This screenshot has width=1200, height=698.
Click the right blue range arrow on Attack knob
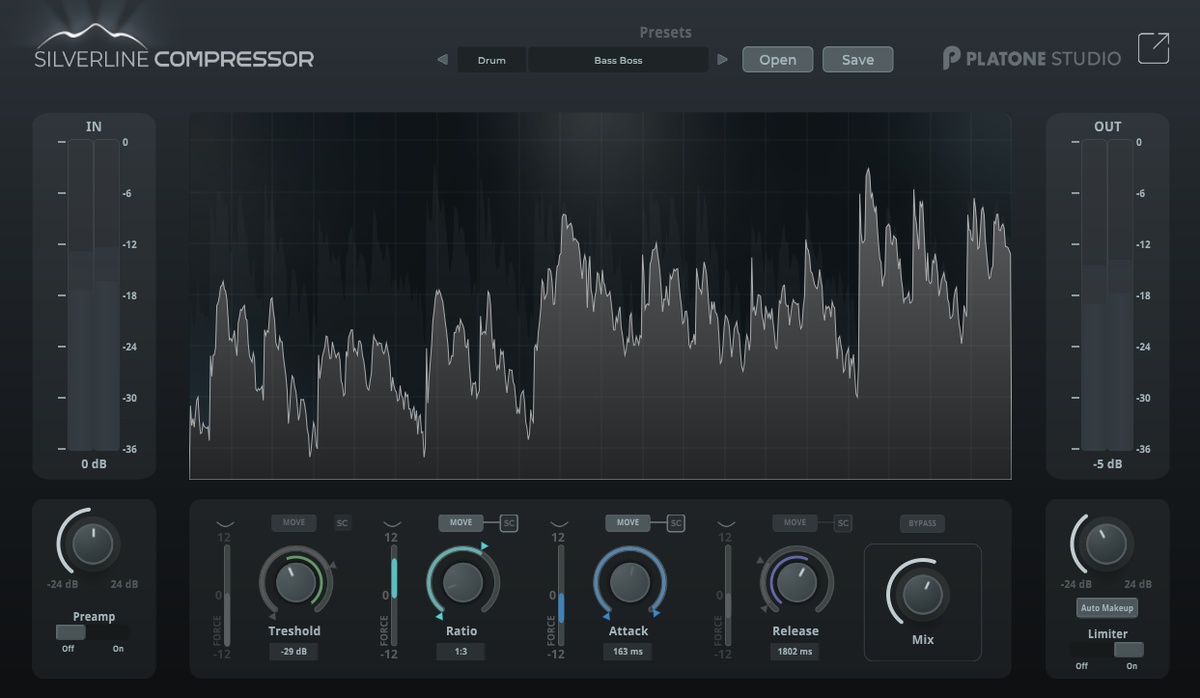click(656, 614)
